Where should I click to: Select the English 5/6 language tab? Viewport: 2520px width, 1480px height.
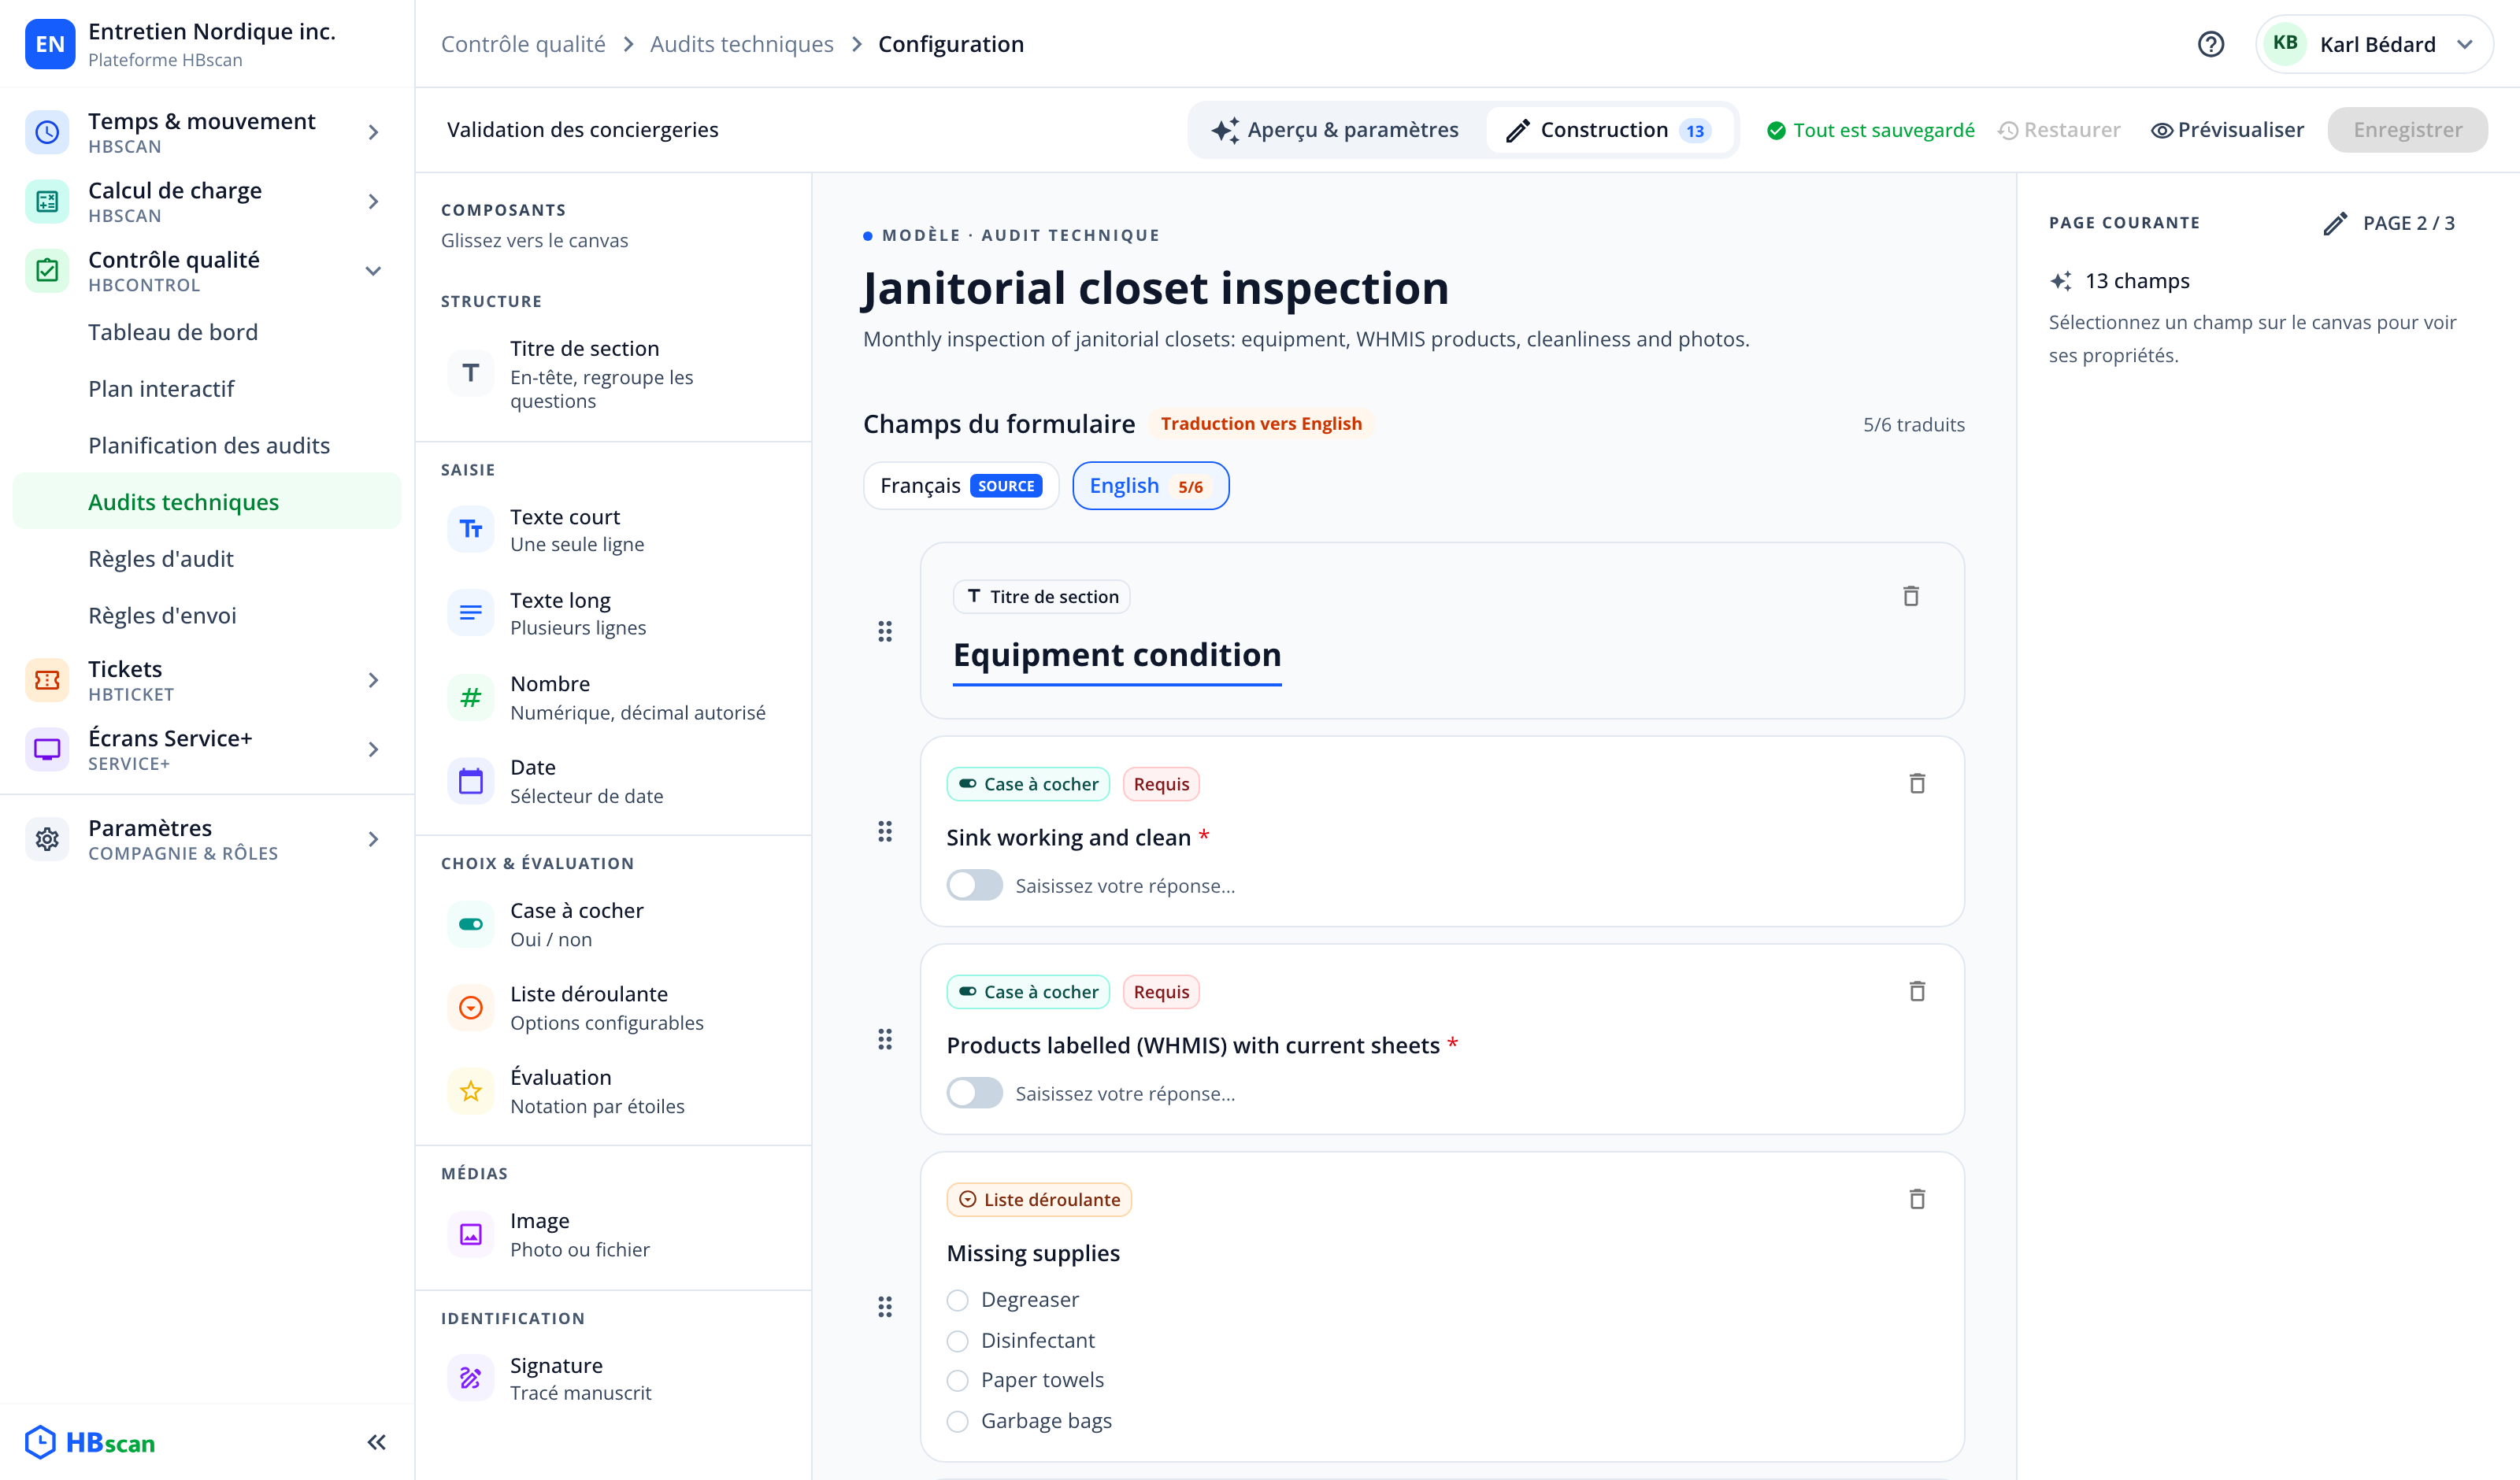(1150, 486)
